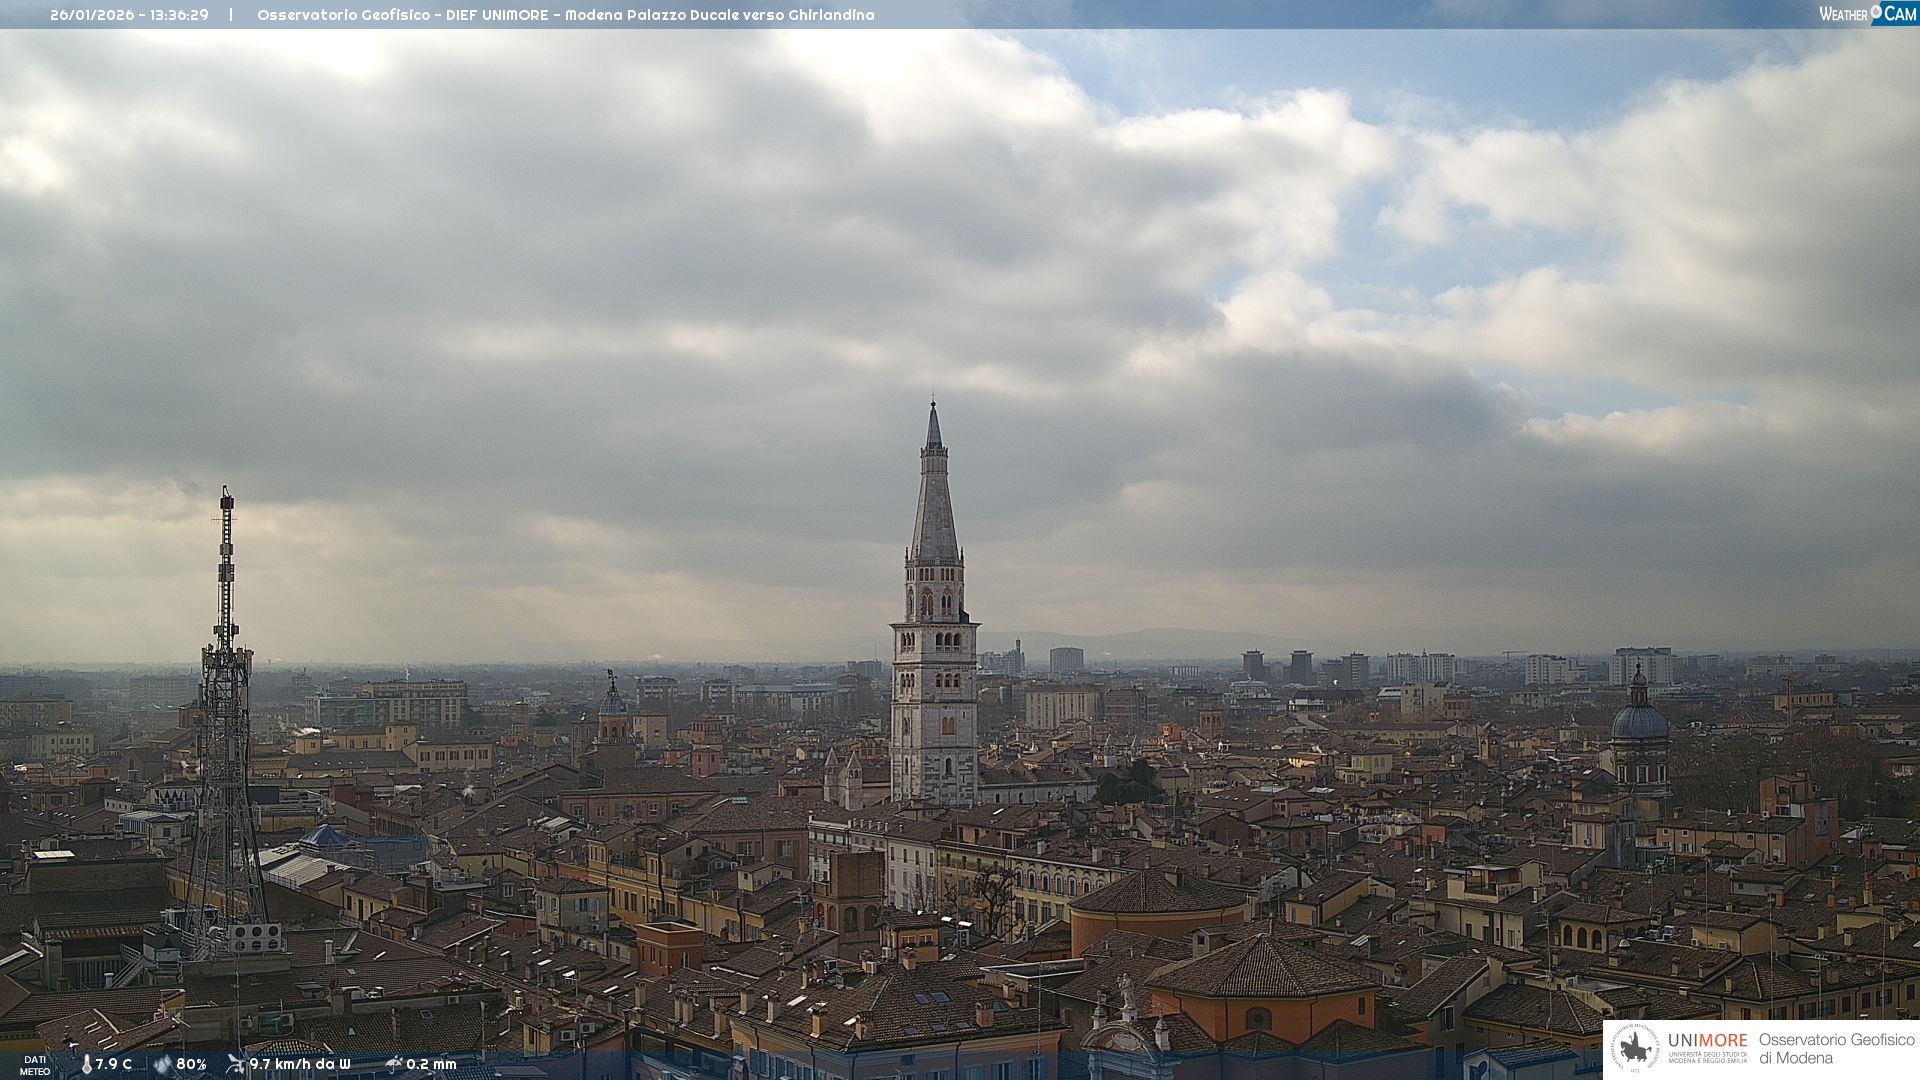Click the rain umbrella precipitation icon
1920x1080 pixels.
pos(394,1064)
